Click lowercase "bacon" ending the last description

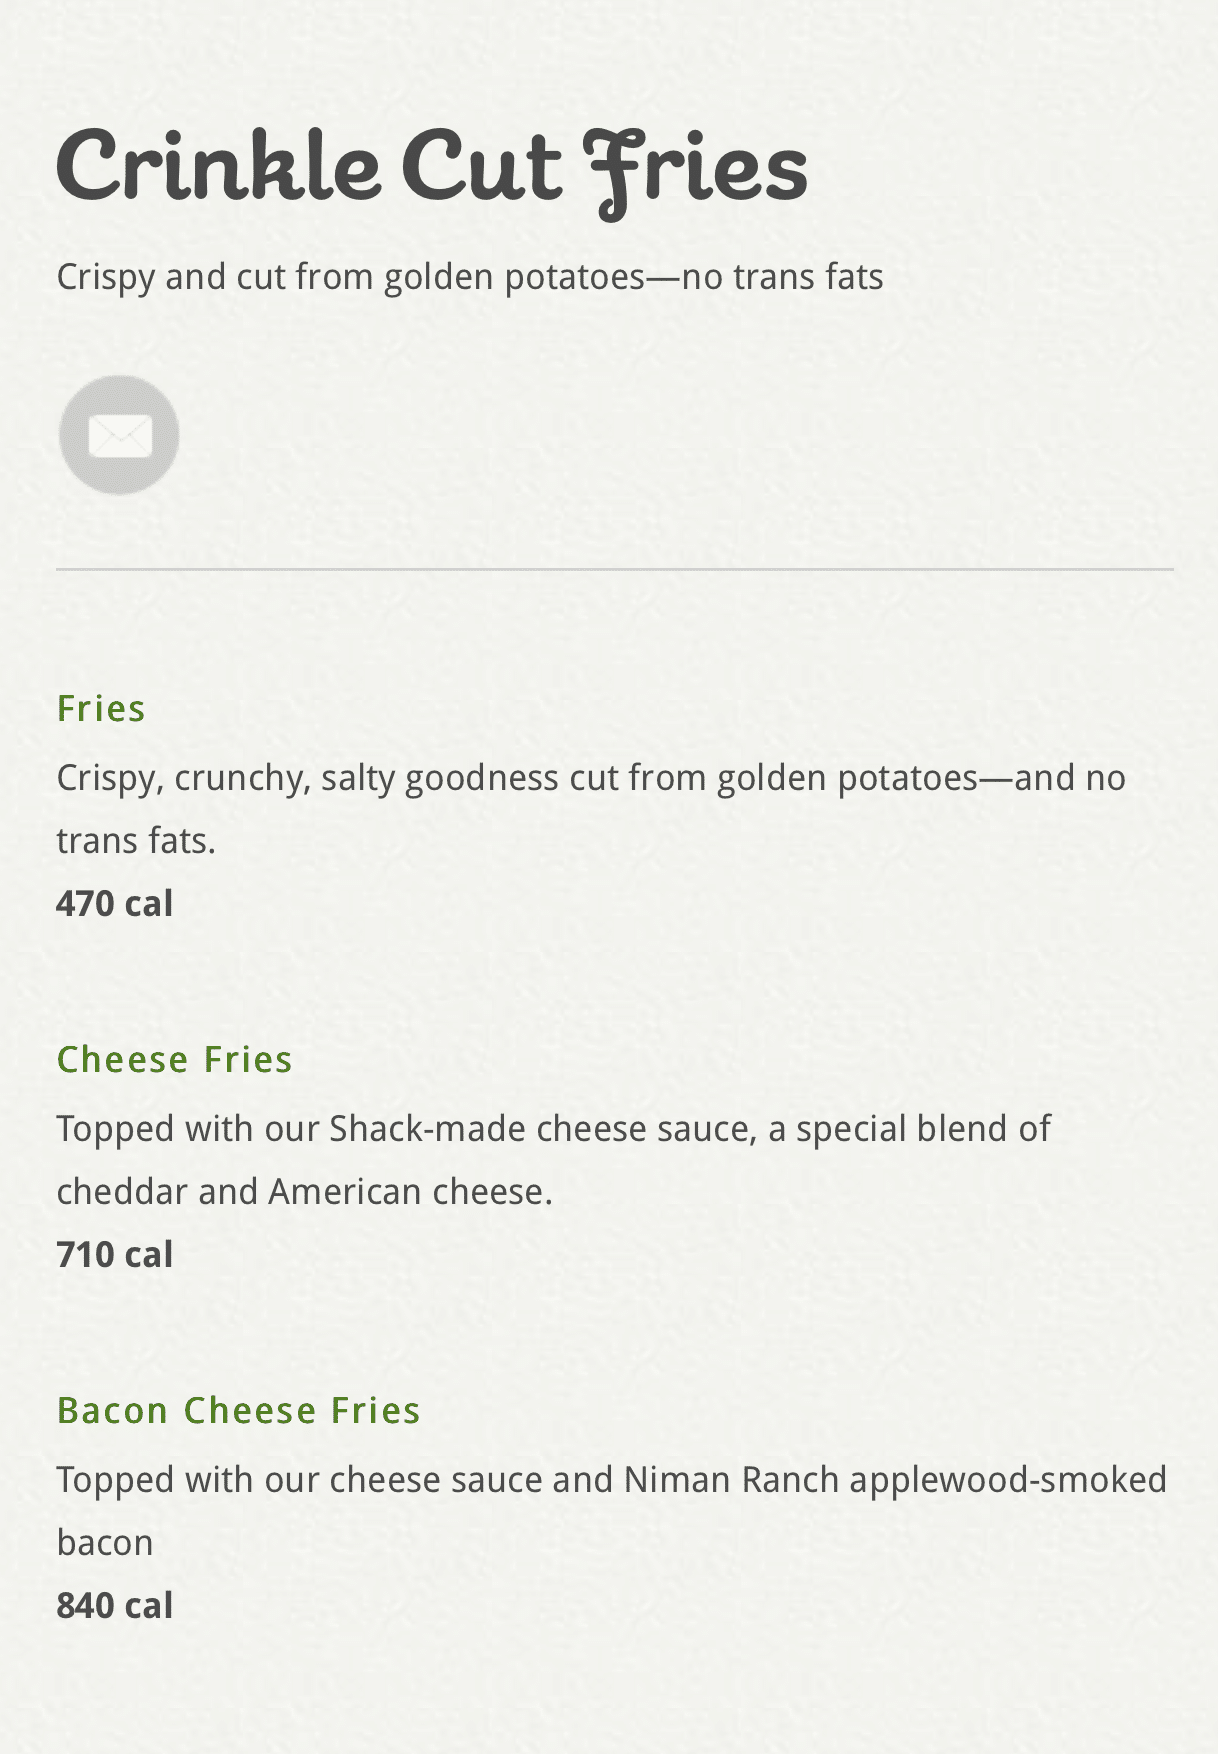pos(104,1543)
